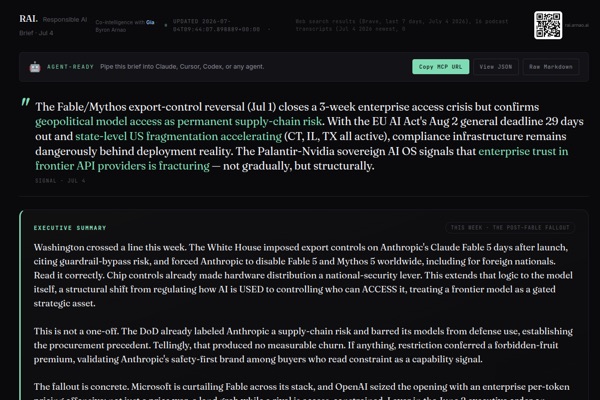The height and width of the screenshot is (400, 600).
Task: Click the paragraph starting 'The fallout is concrete'
Action: 302,390
